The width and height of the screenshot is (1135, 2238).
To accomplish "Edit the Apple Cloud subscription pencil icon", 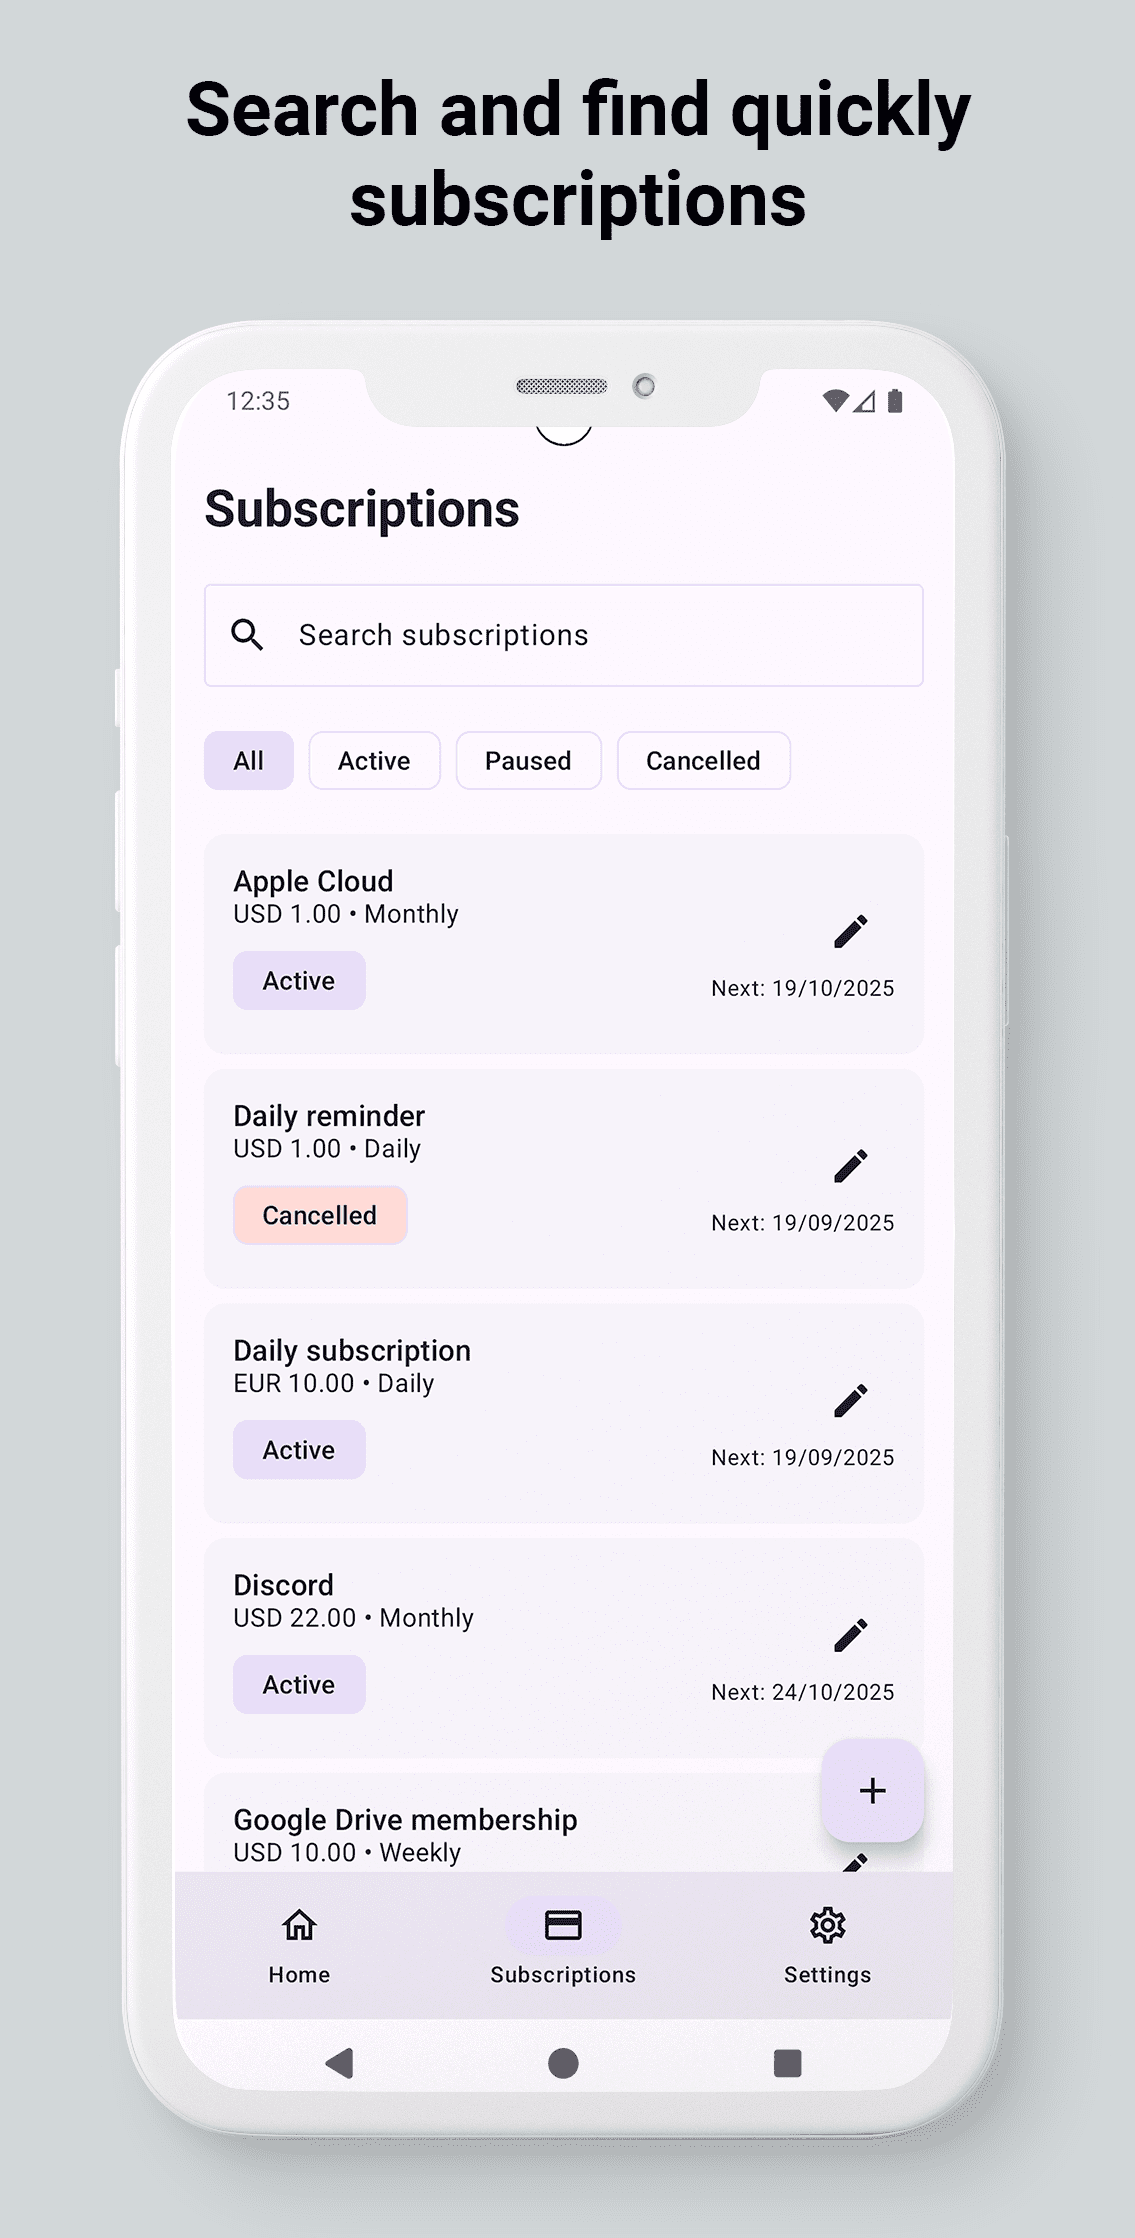I will [x=850, y=932].
